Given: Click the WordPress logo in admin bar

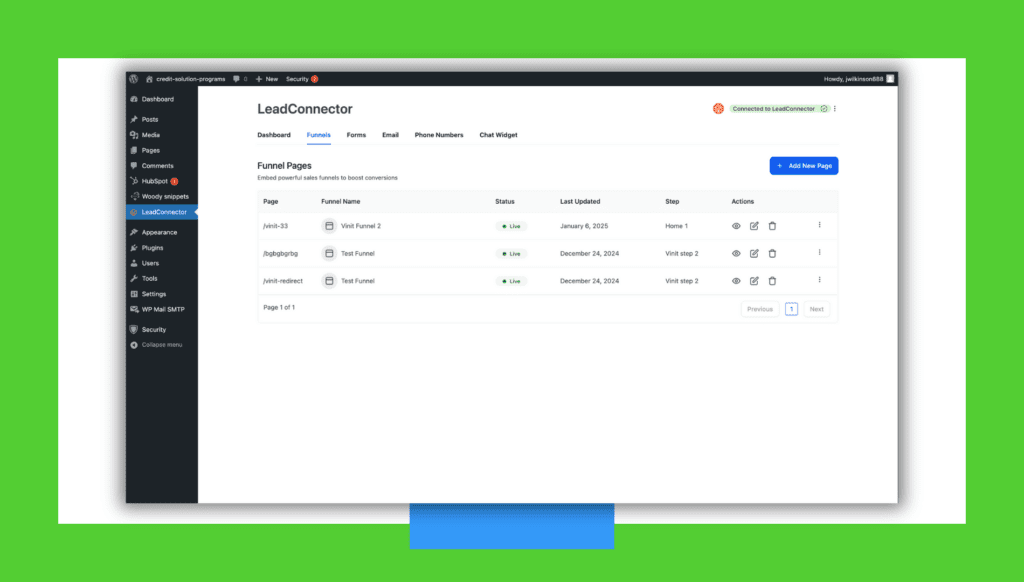Looking at the screenshot, I should 134,79.
